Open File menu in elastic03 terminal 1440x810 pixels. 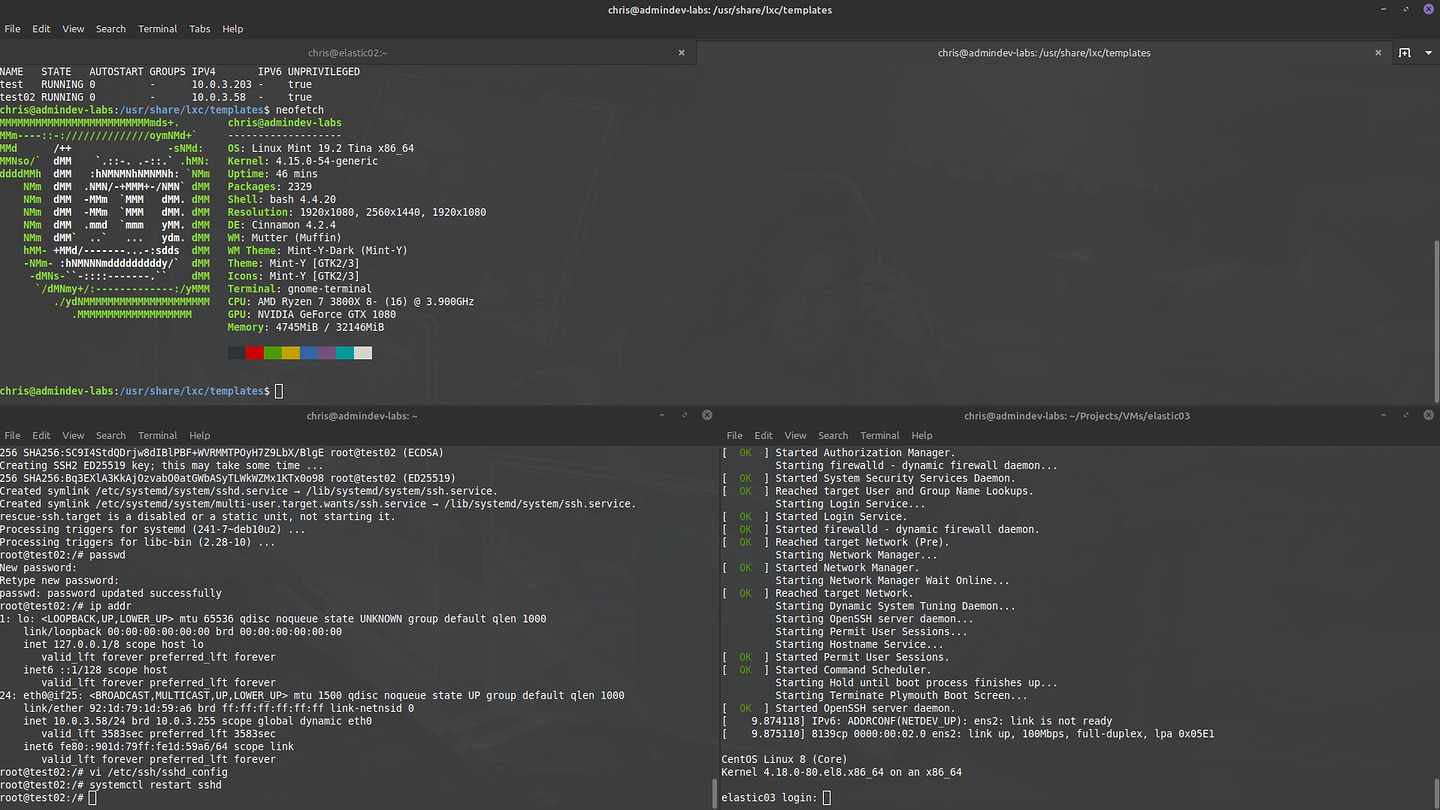(x=735, y=436)
